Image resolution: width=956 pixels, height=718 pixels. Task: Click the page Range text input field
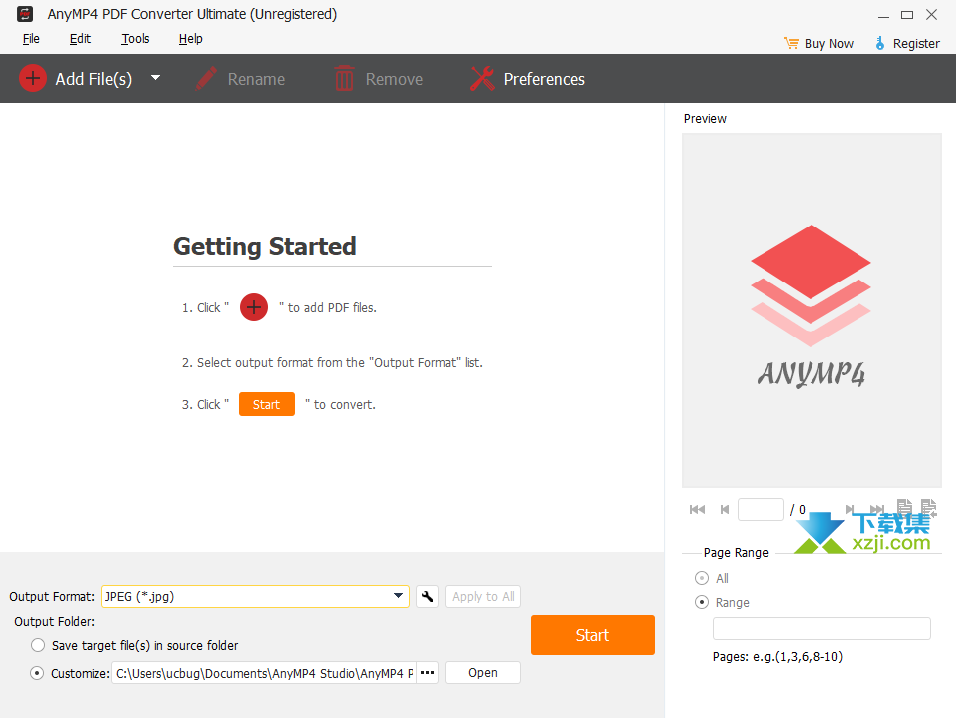(x=822, y=628)
